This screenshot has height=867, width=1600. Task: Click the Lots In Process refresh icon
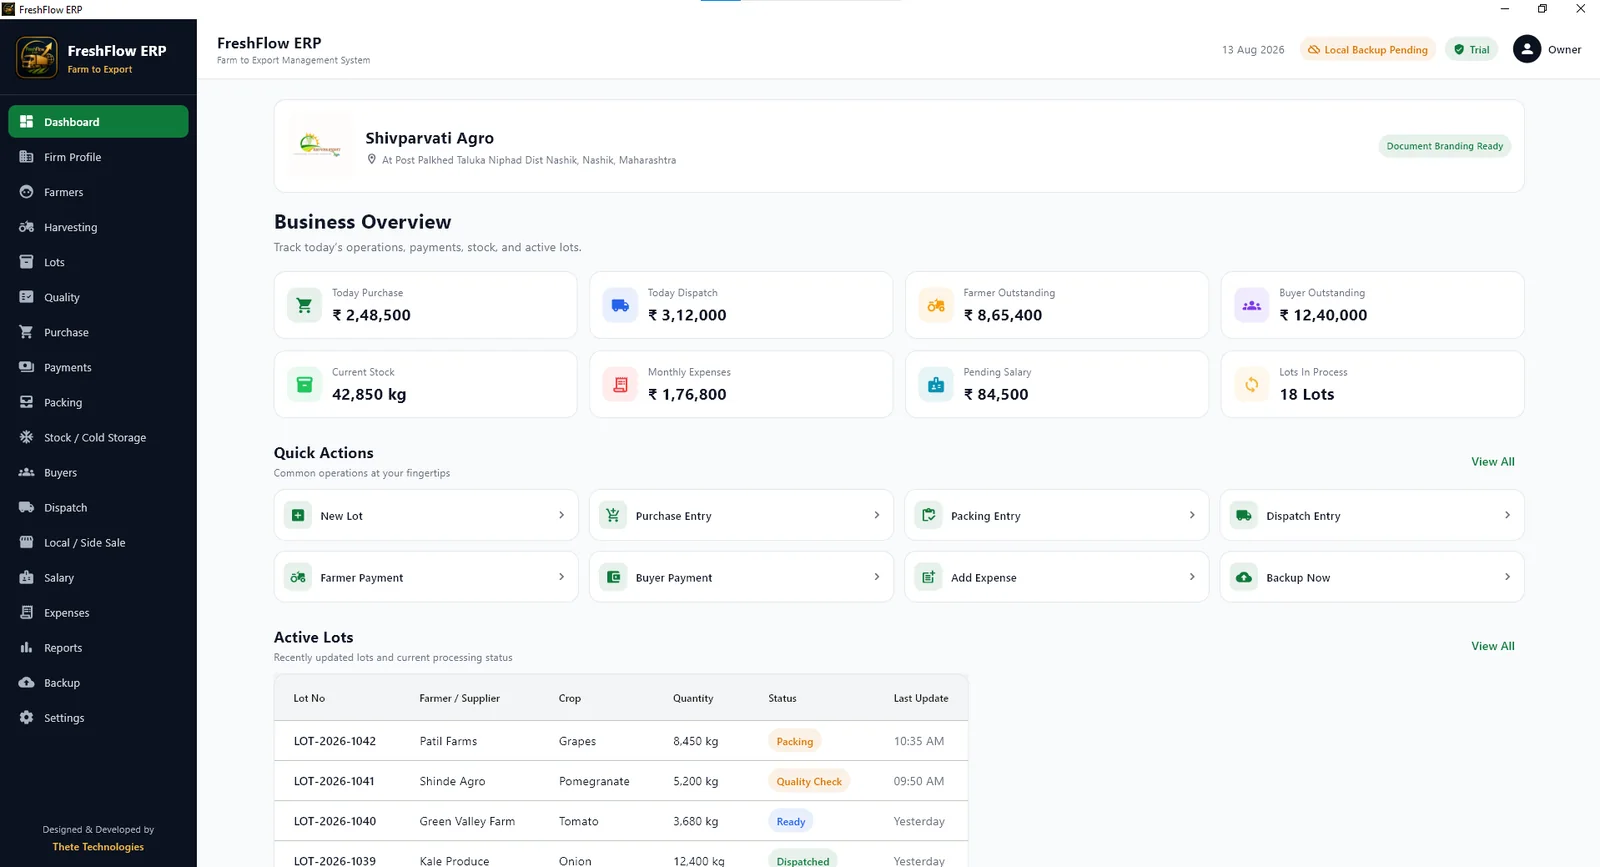pos(1252,384)
